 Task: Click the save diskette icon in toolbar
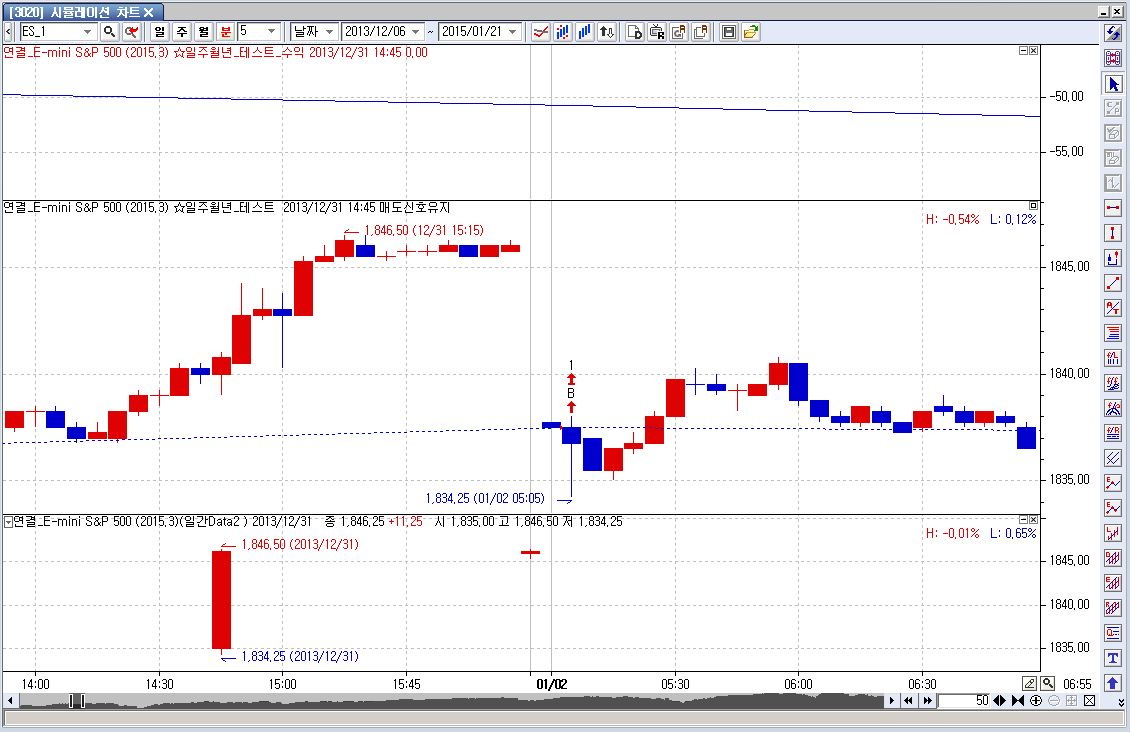(729, 32)
